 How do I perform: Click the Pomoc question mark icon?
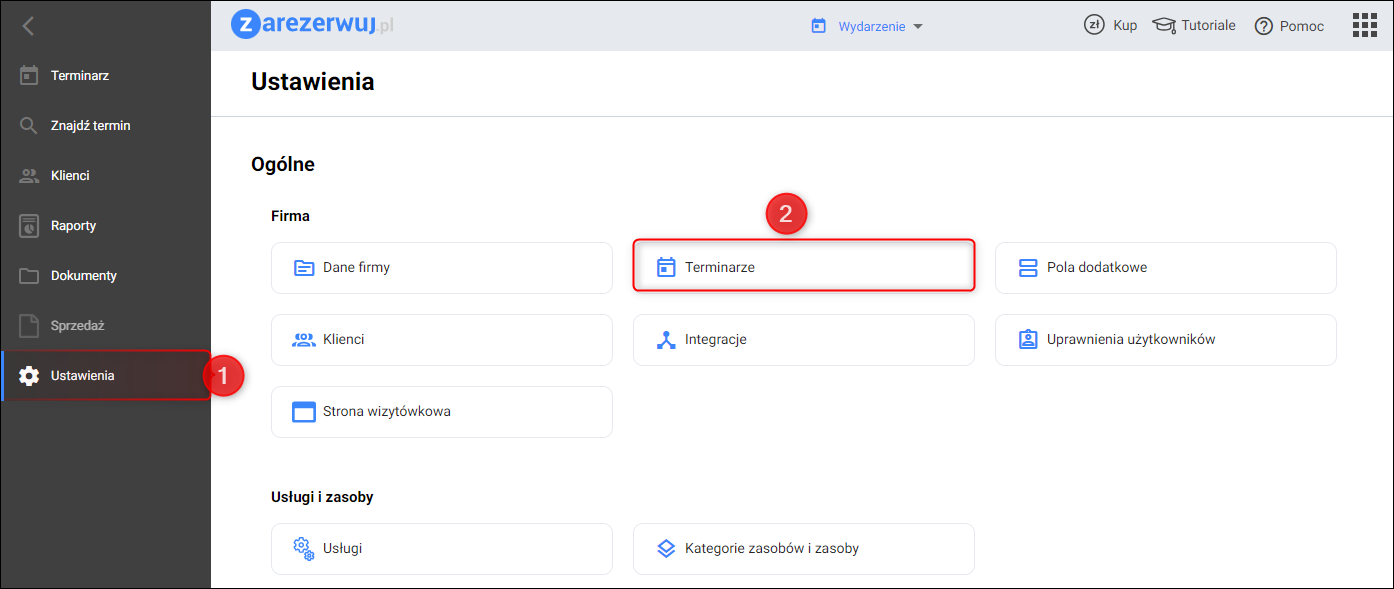pyautogui.click(x=1264, y=26)
